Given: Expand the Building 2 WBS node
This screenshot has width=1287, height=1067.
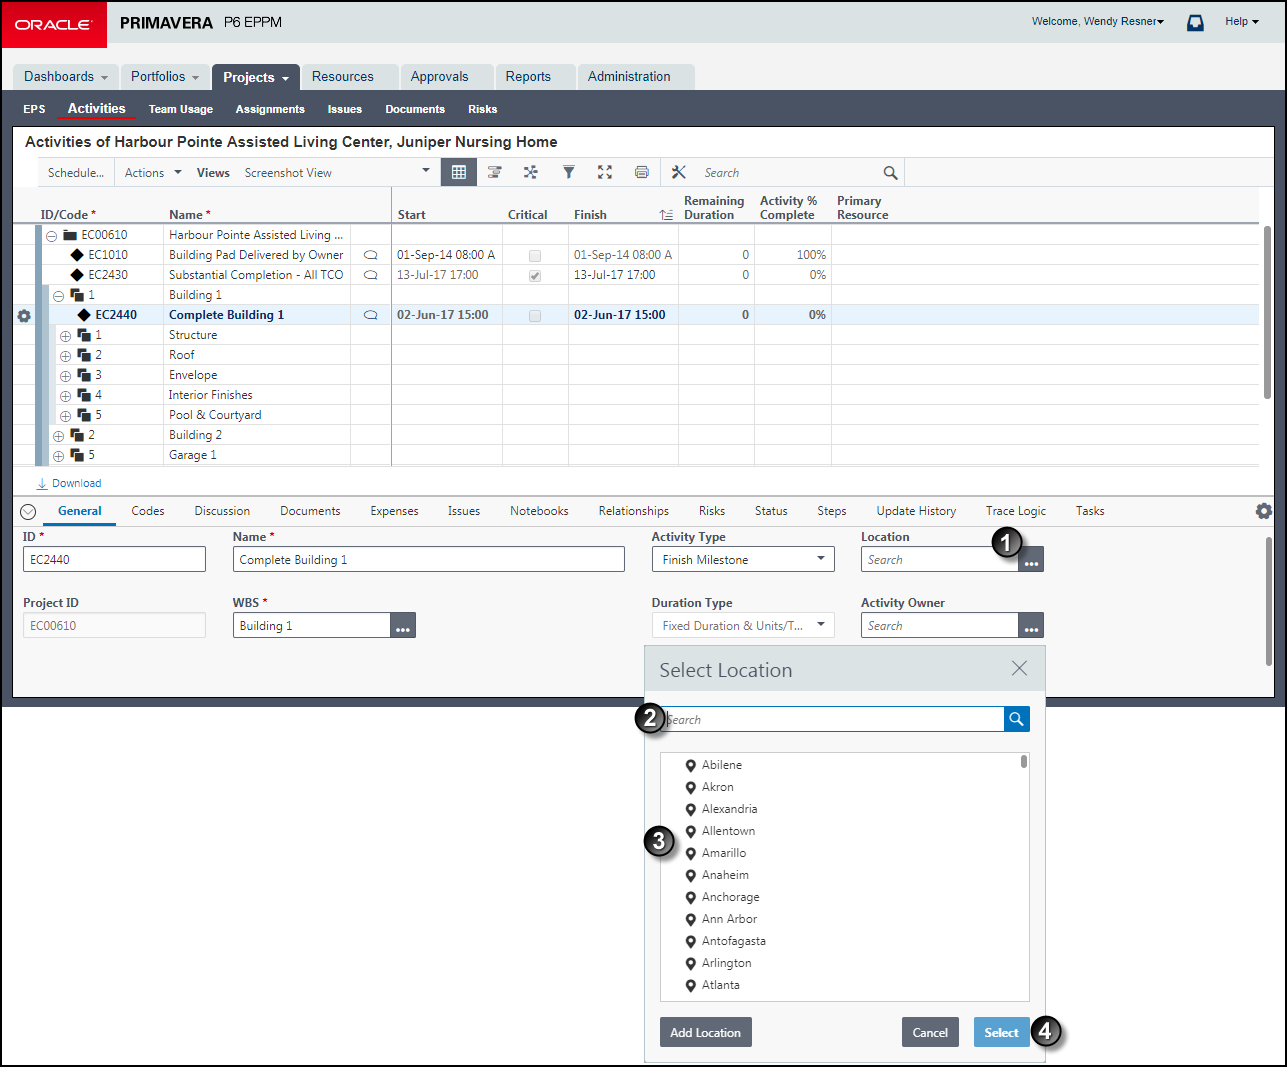Looking at the screenshot, I should 58,436.
